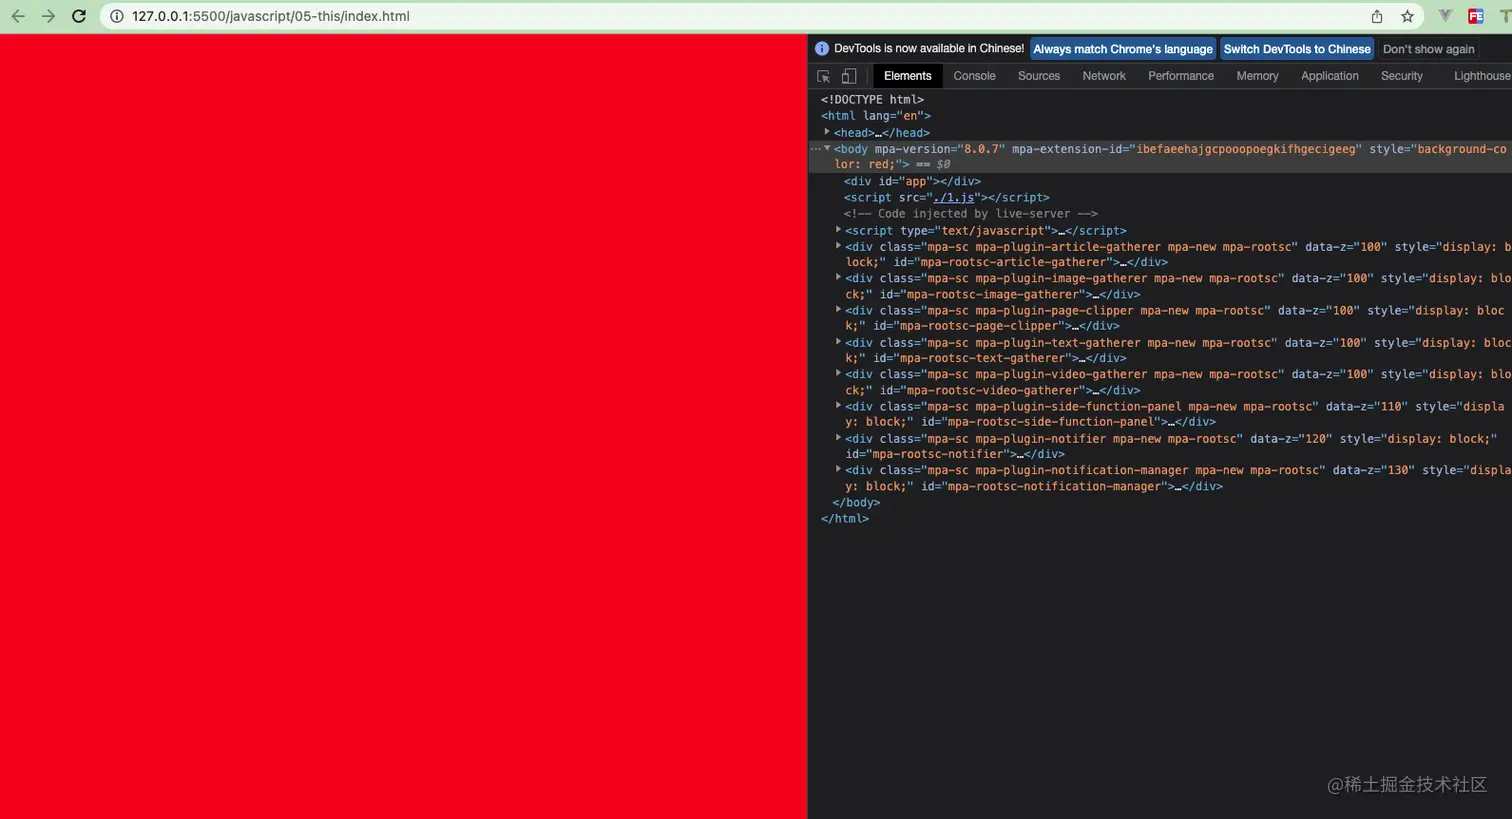Expand the mpa-rootsc-article-gatherer div
This screenshot has height=819, width=1512.
coord(838,246)
